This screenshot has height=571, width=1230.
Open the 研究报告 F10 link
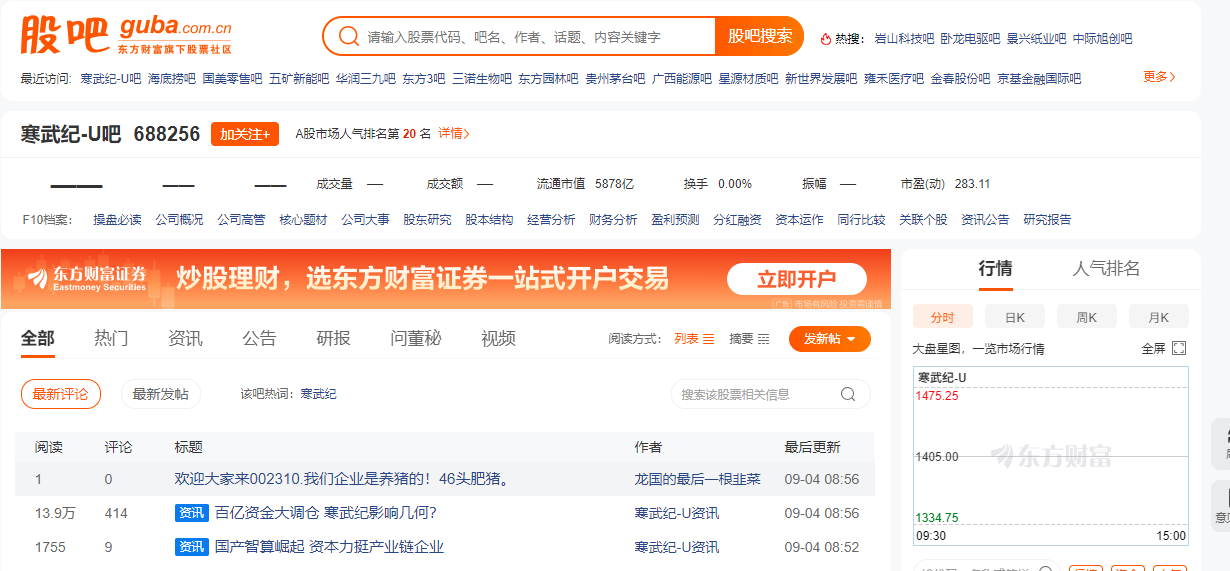click(1047, 219)
